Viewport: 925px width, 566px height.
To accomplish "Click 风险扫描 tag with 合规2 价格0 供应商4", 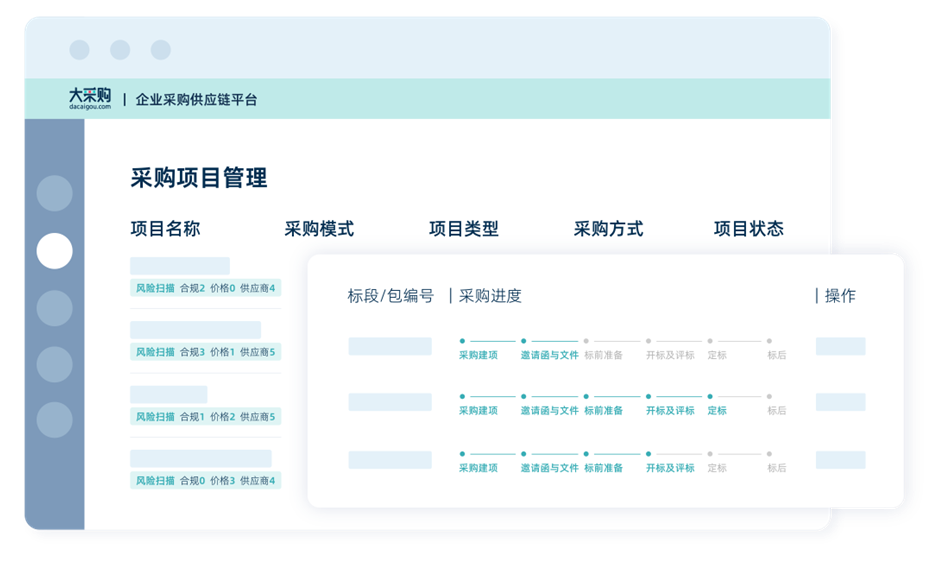I will (155, 288).
